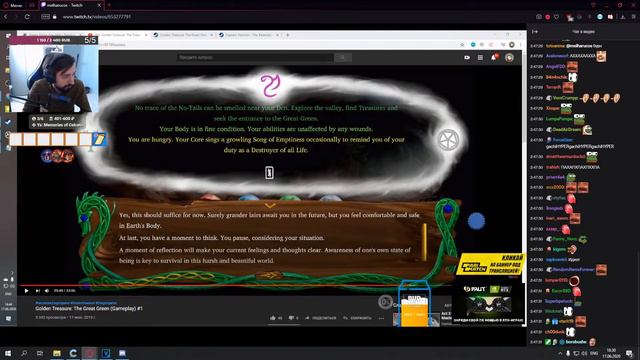Expand the yellow chevron above text panel
Image resolution: width=640 pixels, height=360 pixels.
click(270, 205)
